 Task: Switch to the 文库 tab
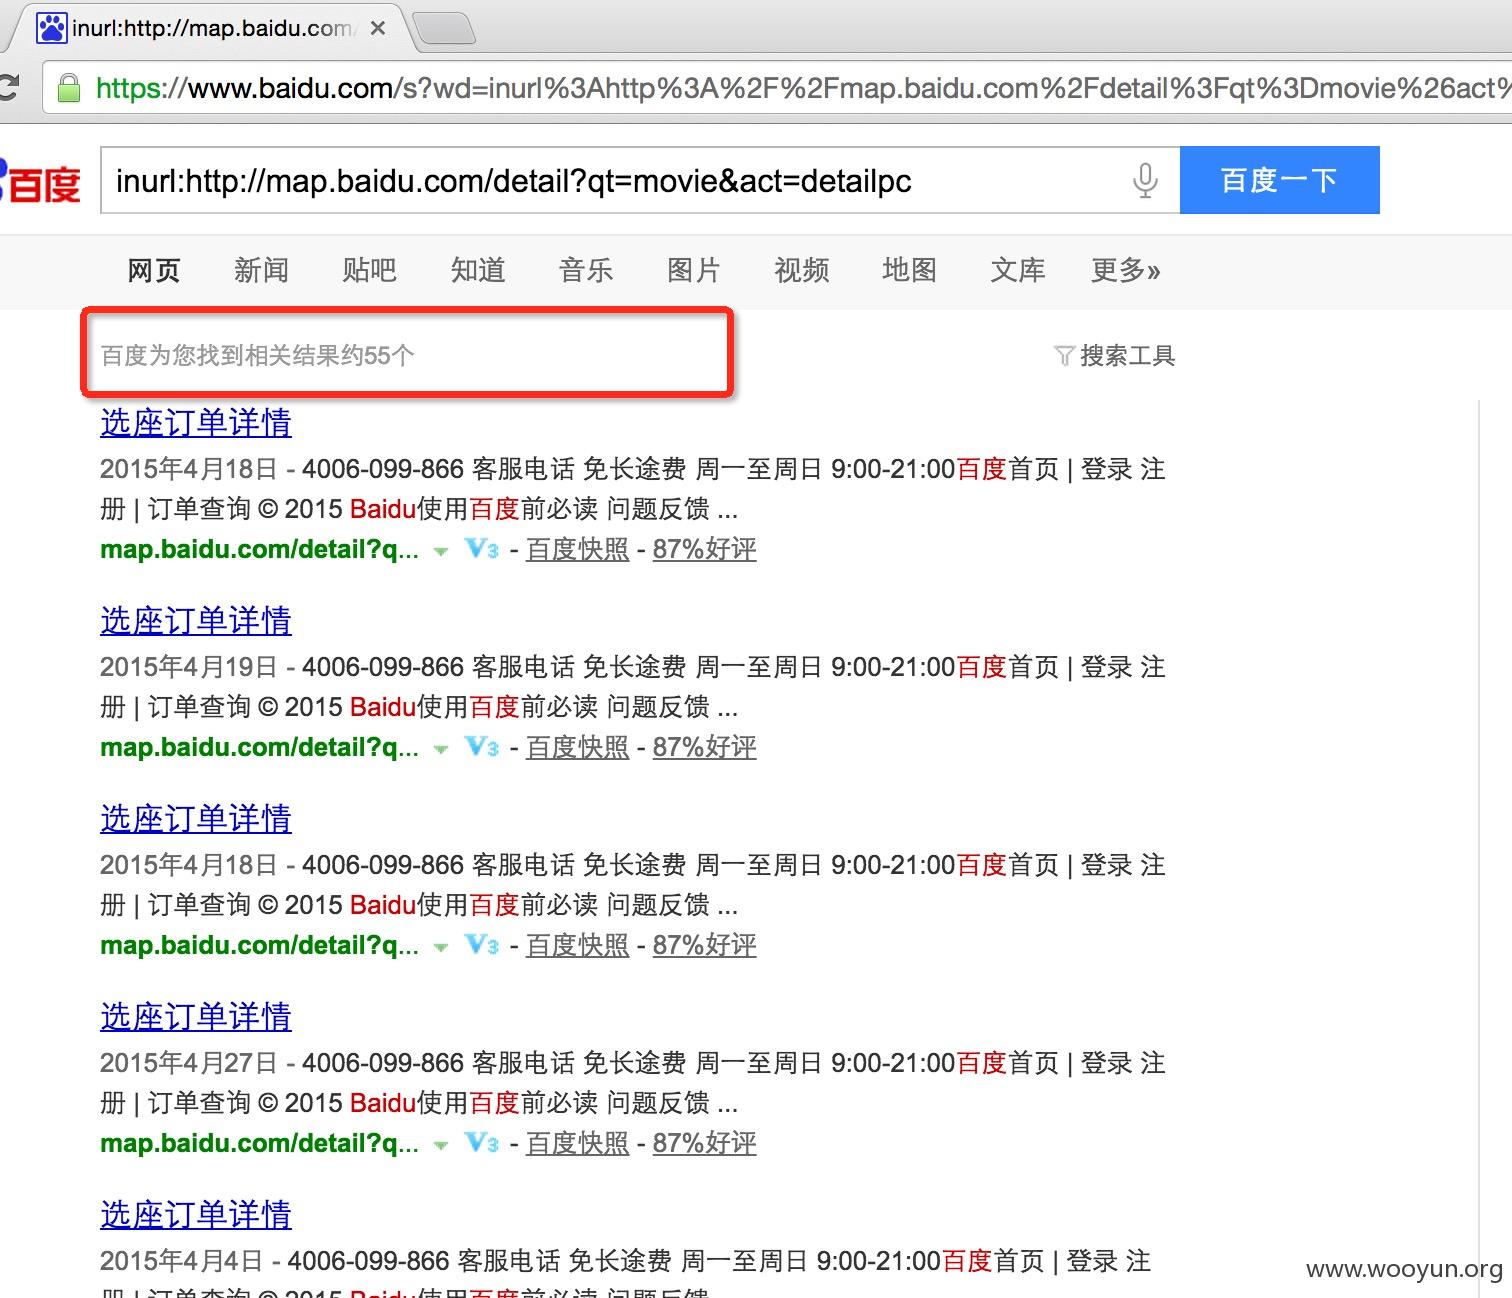tap(1018, 270)
